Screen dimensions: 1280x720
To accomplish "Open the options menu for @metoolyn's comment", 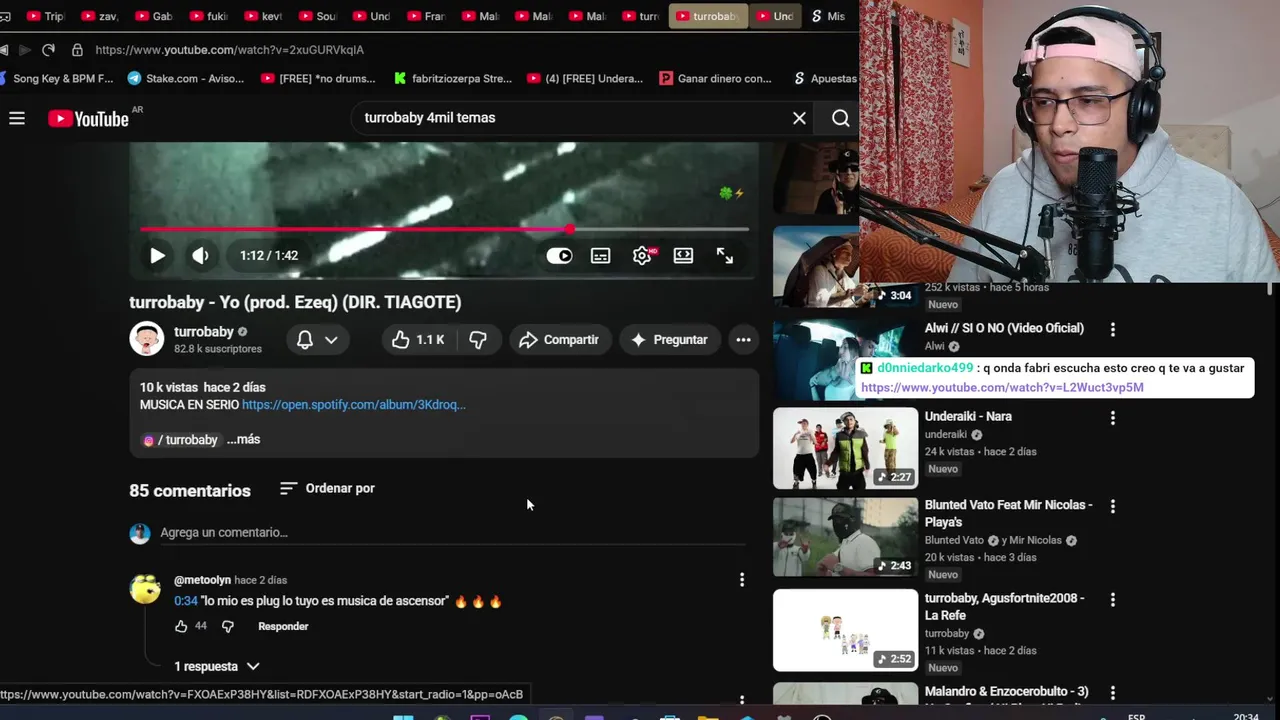I will click(742, 580).
